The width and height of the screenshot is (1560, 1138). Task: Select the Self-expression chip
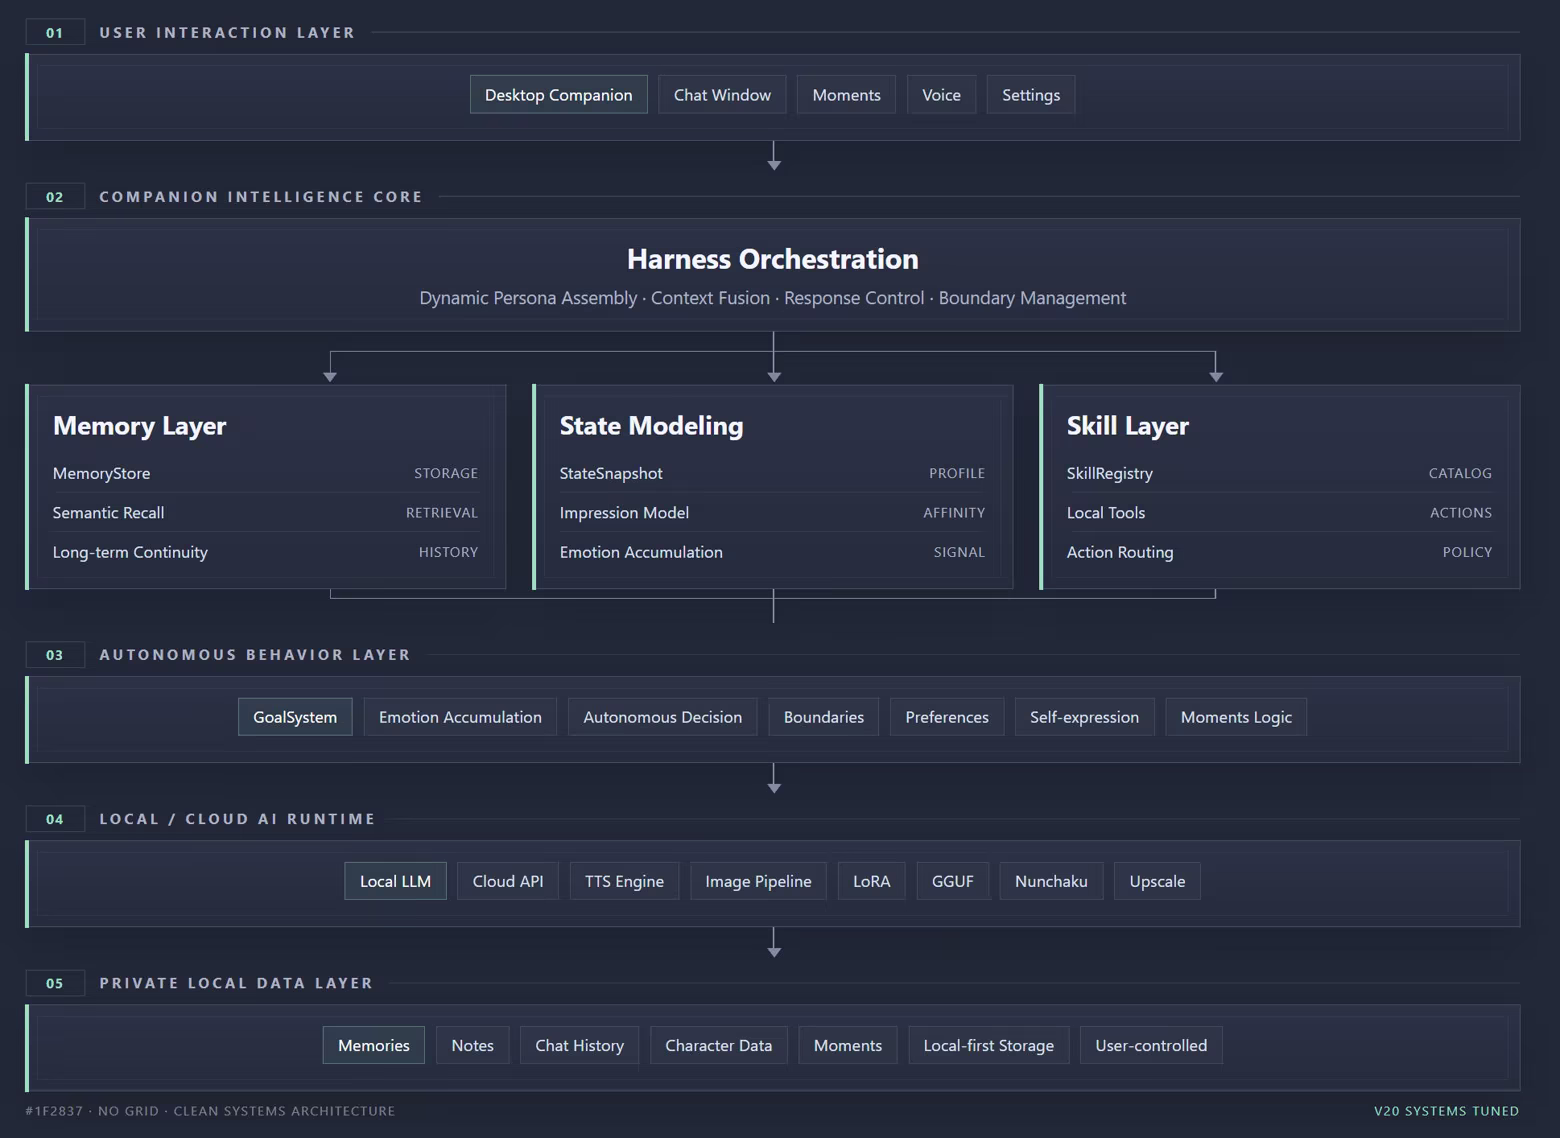1084,717
